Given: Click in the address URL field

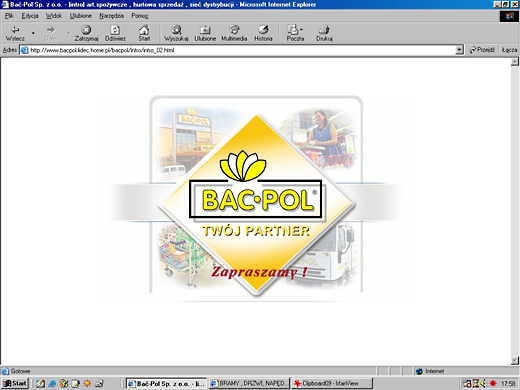Looking at the screenshot, I should pos(242,50).
